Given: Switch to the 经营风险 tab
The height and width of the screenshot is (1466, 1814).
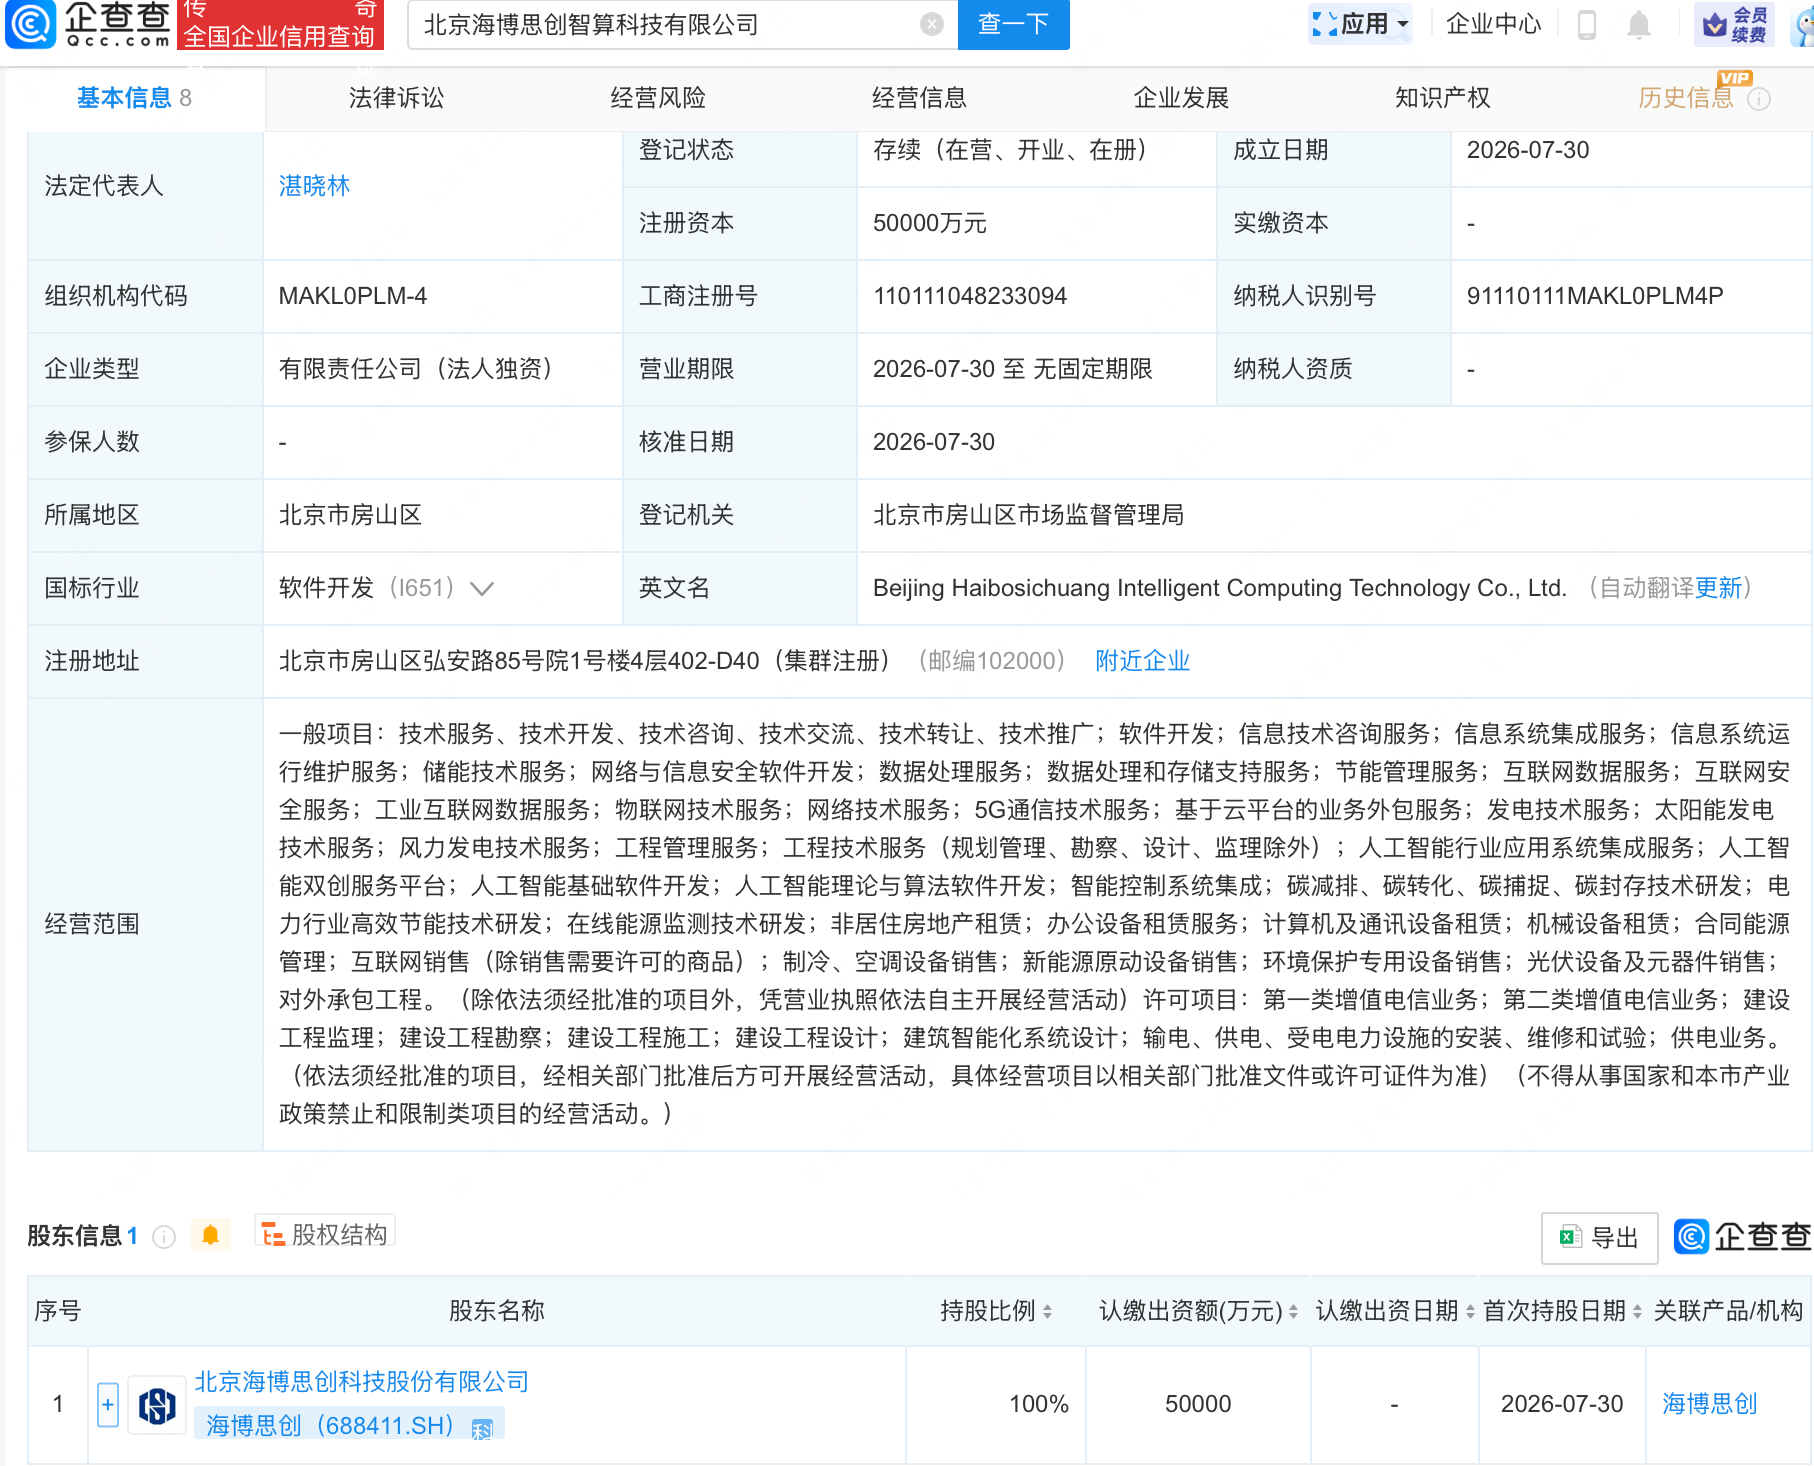Looking at the screenshot, I should tap(658, 98).
